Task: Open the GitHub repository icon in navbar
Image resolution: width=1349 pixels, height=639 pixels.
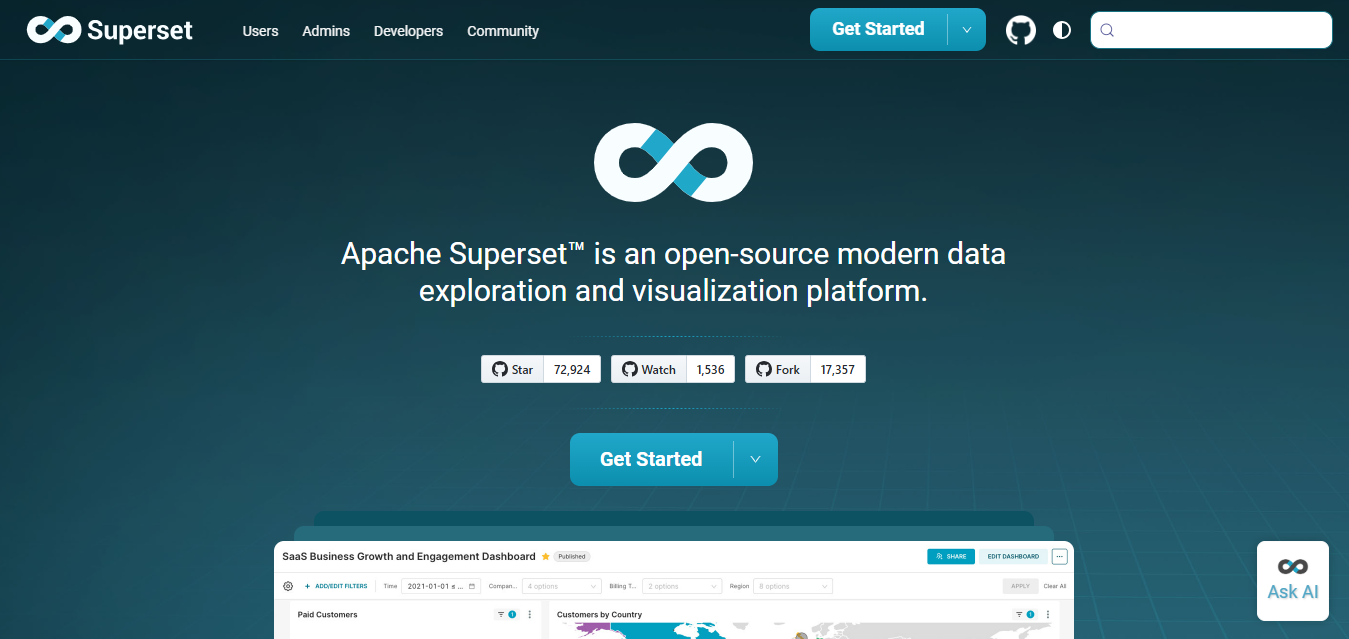Action: pos(1021,30)
